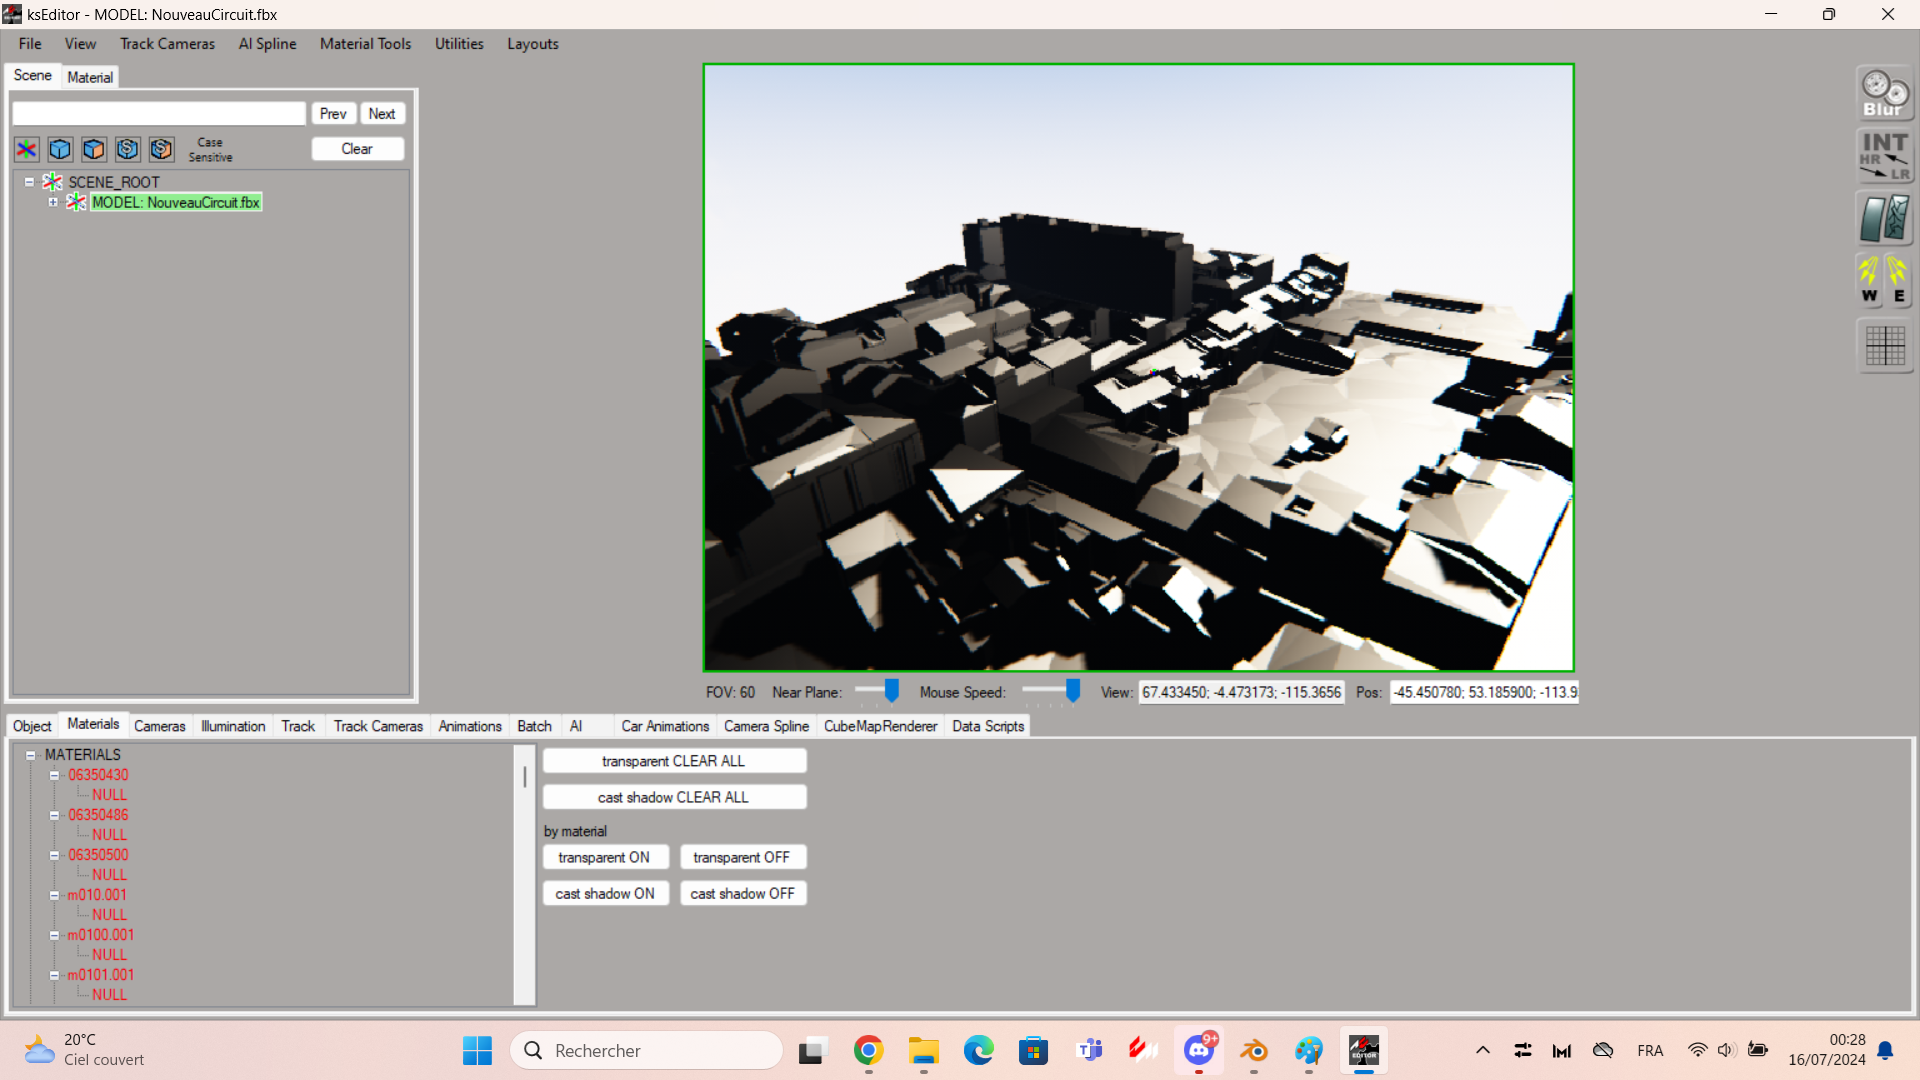The height and width of the screenshot is (1080, 1920).
Task: Click the SCENE_ROOT node icon
Action: pyautogui.click(x=53, y=182)
